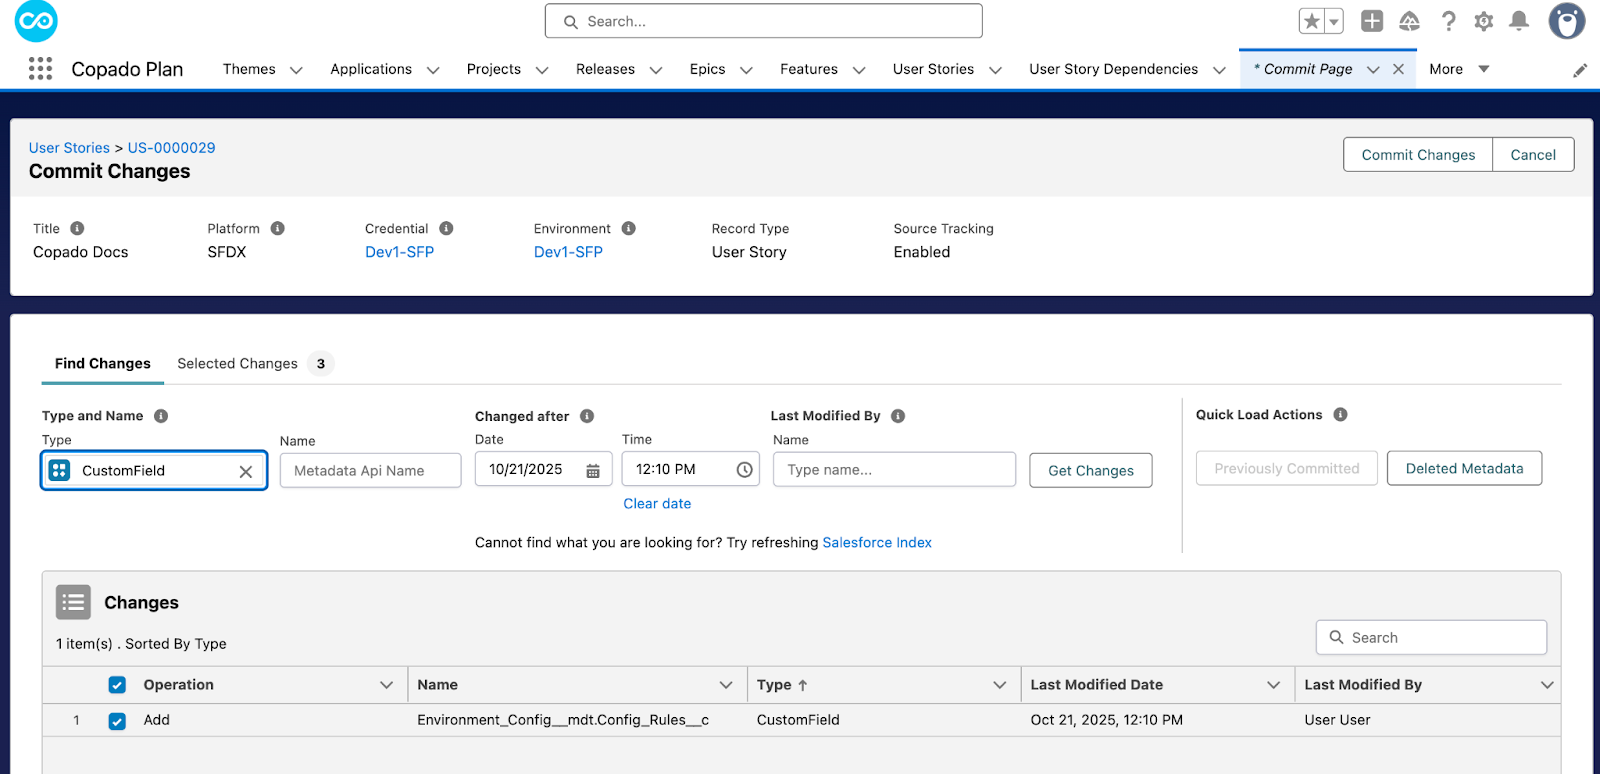Click the Favorites star icon
The width and height of the screenshot is (1600, 774).
(x=1311, y=21)
